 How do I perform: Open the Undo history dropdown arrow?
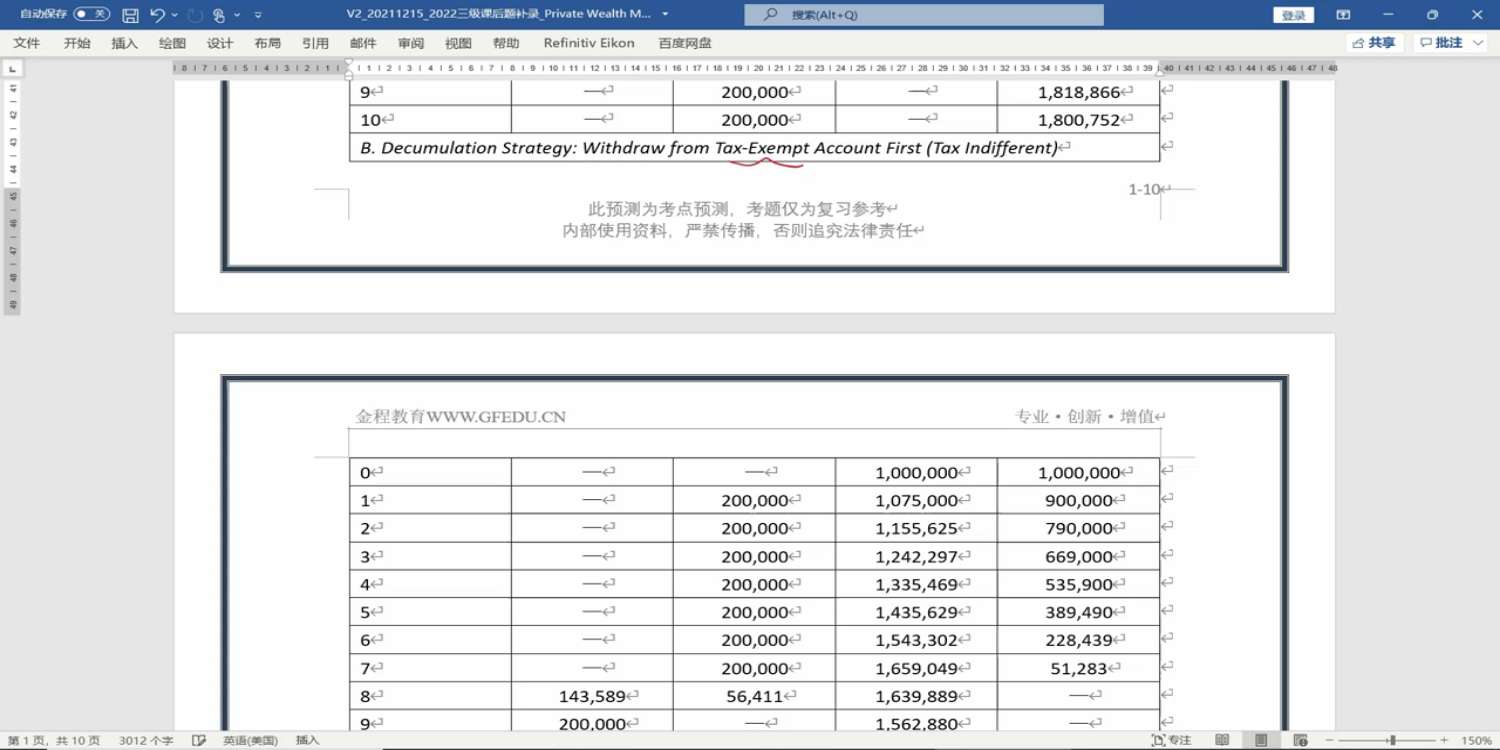[175, 15]
